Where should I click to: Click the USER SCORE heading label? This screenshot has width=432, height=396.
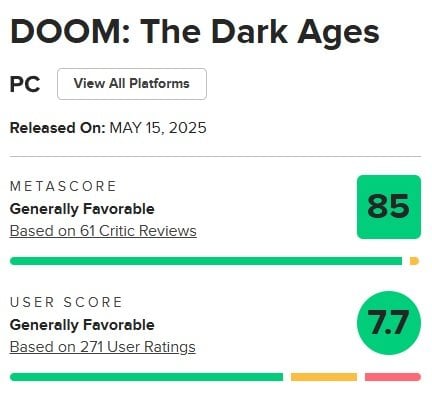(66, 302)
